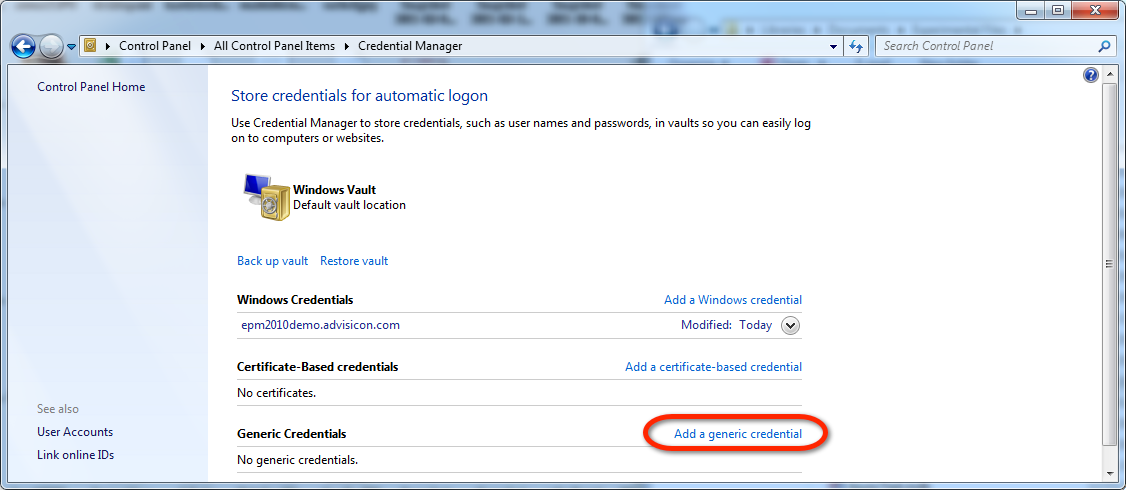Image resolution: width=1126 pixels, height=490 pixels.
Task: Click the Back navigation arrow button
Action: point(23,47)
